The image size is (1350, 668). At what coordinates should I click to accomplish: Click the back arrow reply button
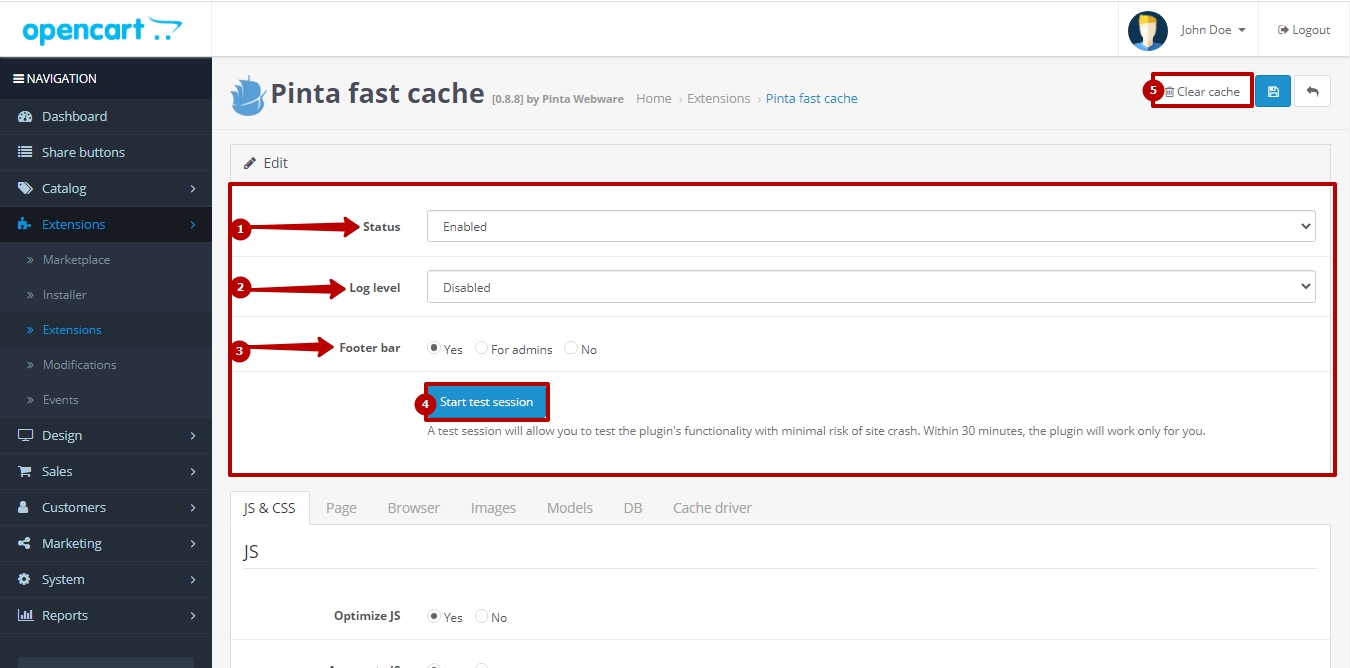tap(1312, 91)
